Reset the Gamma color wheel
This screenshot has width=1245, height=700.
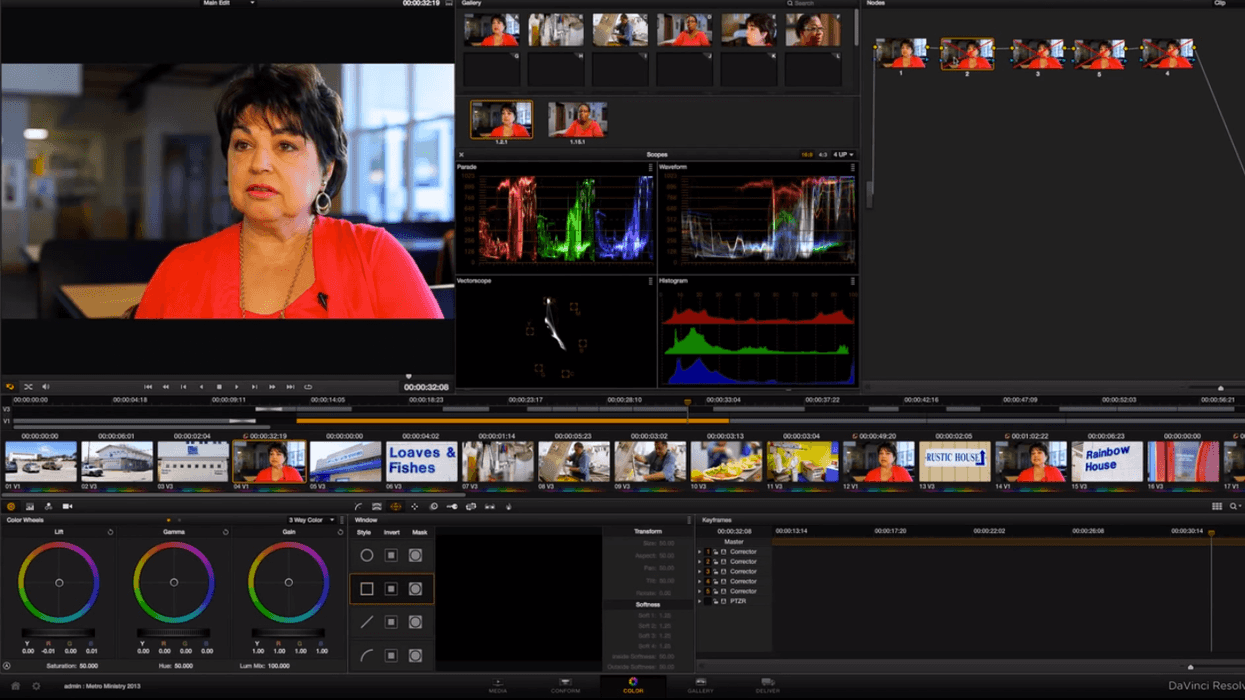(226, 532)
